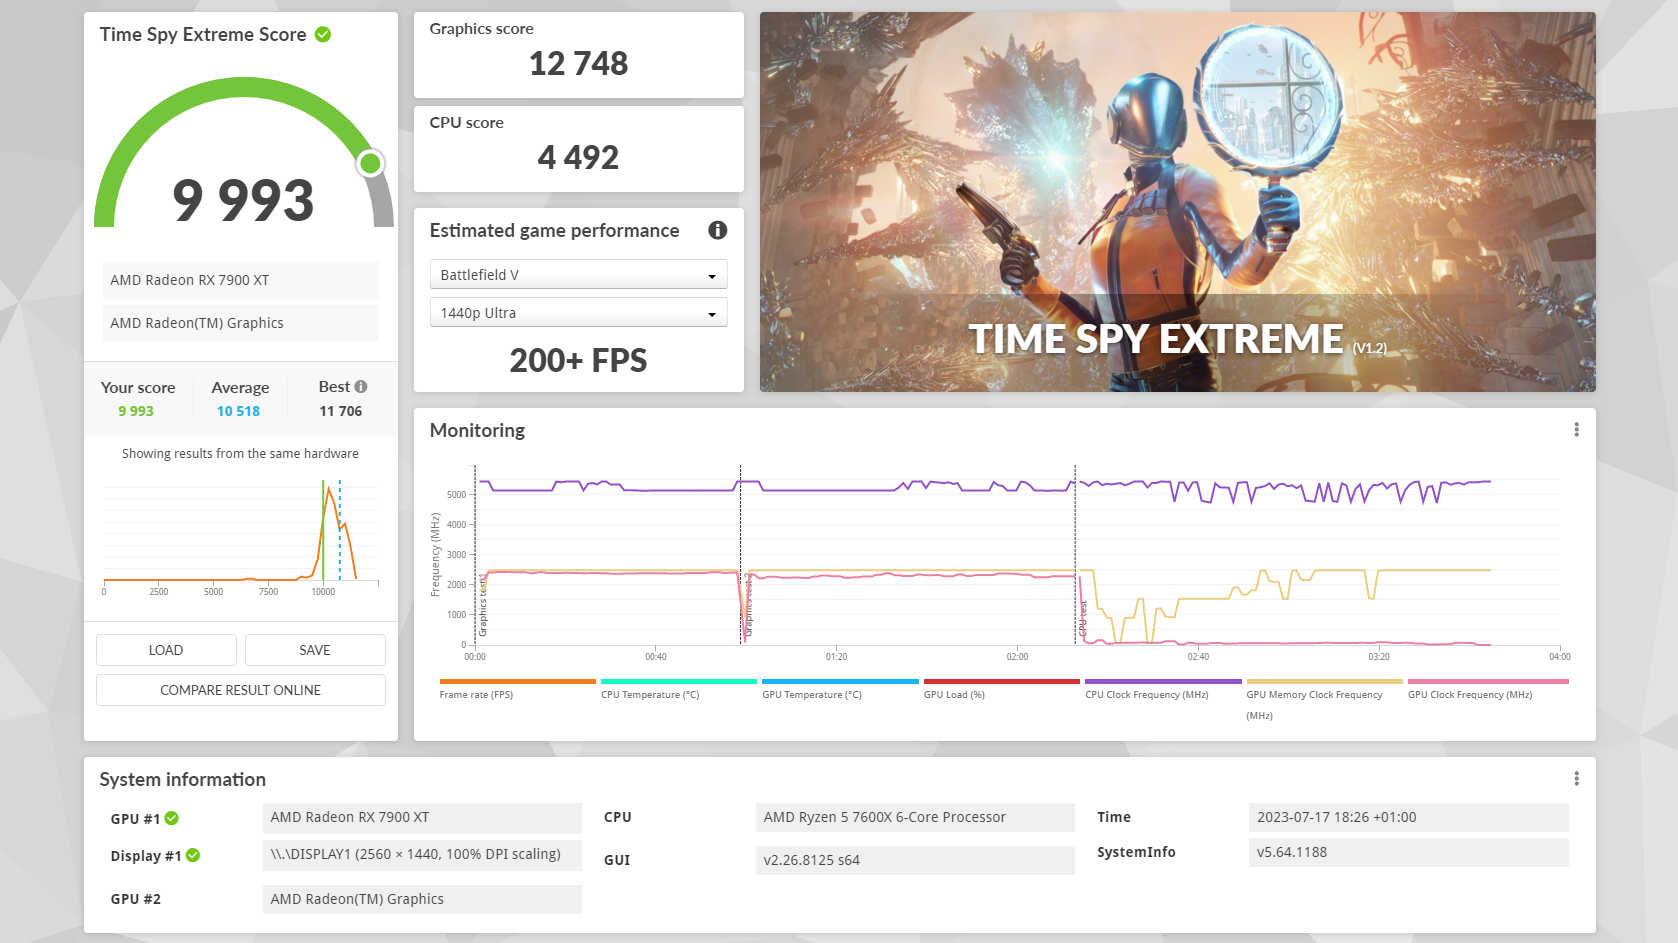The width and height of the screenshot is (1678, 943).
Task: Open the 1440p Ultra quality dropdown
Action: click(x=578, y=312)
